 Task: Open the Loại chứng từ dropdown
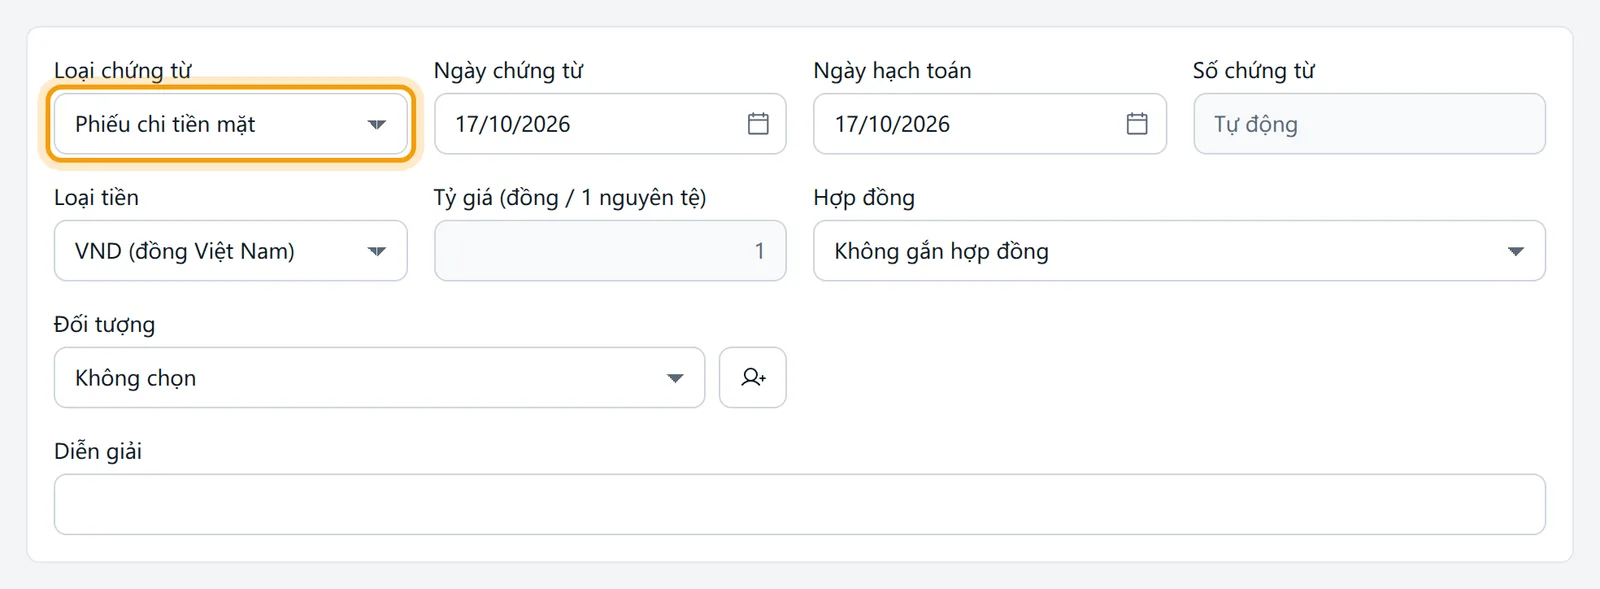coord(230,124)
